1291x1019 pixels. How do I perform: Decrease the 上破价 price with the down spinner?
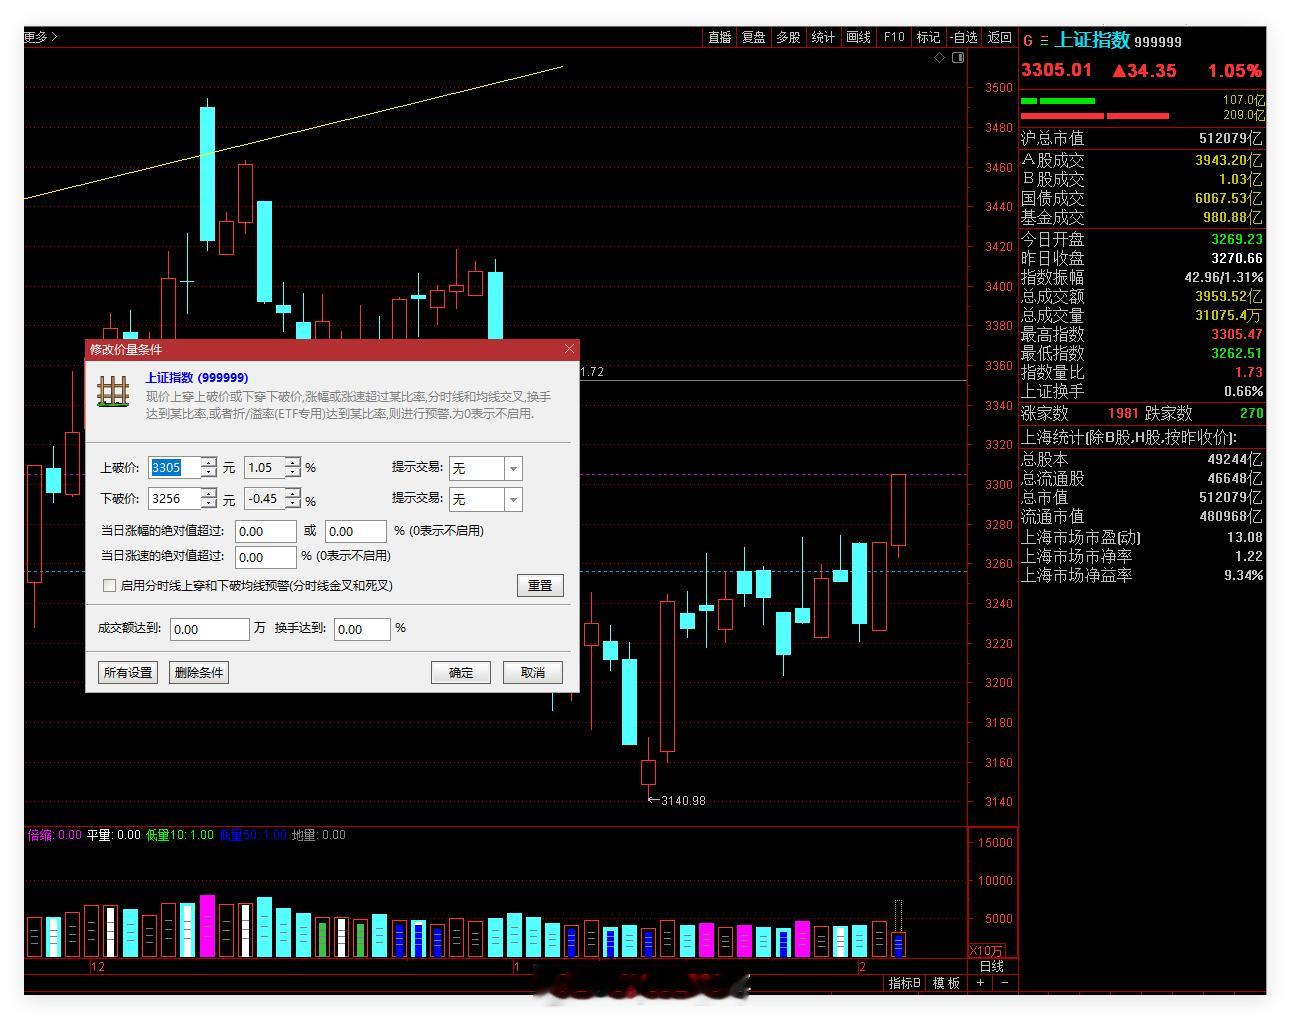[208, 473]
